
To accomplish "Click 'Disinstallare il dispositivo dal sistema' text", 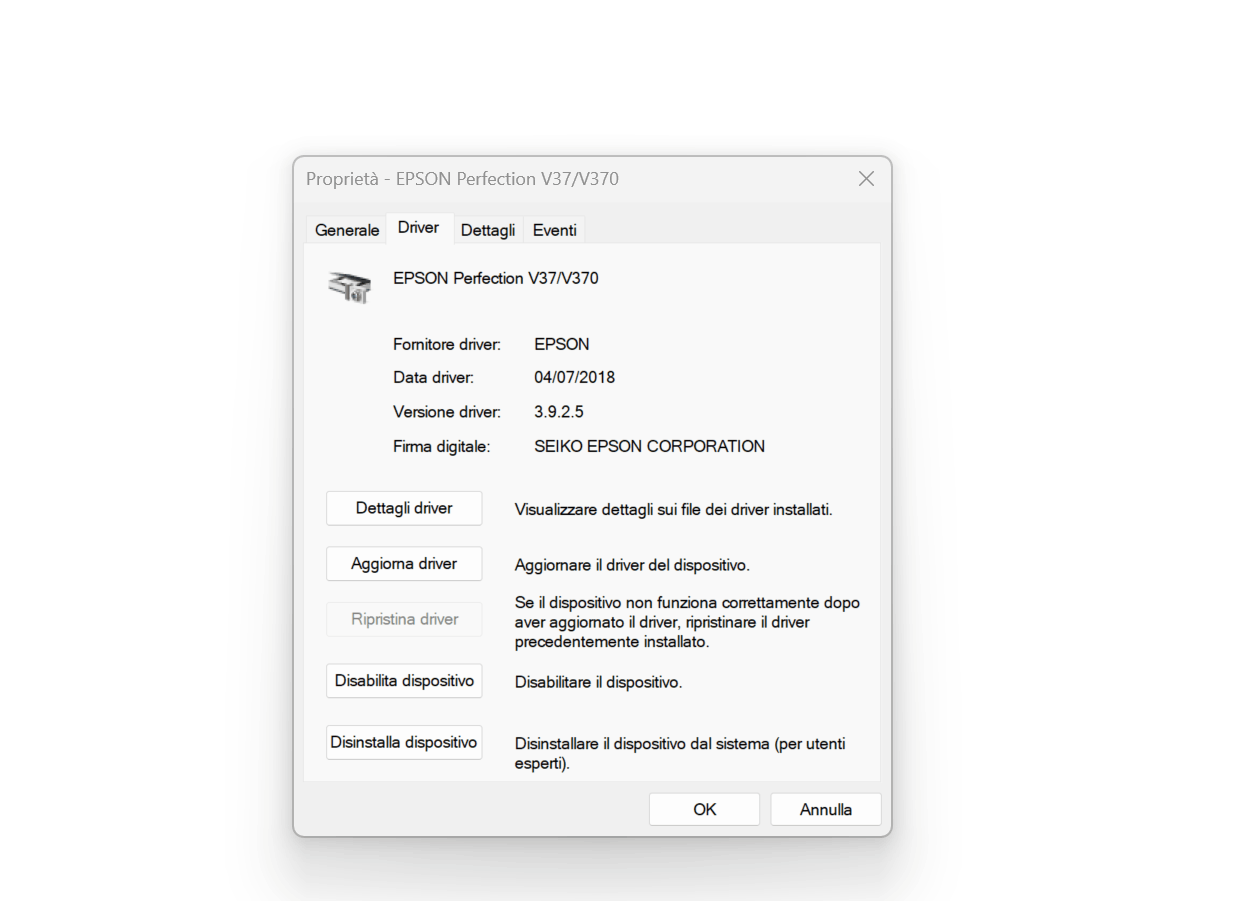I will (x=681, y=754).
